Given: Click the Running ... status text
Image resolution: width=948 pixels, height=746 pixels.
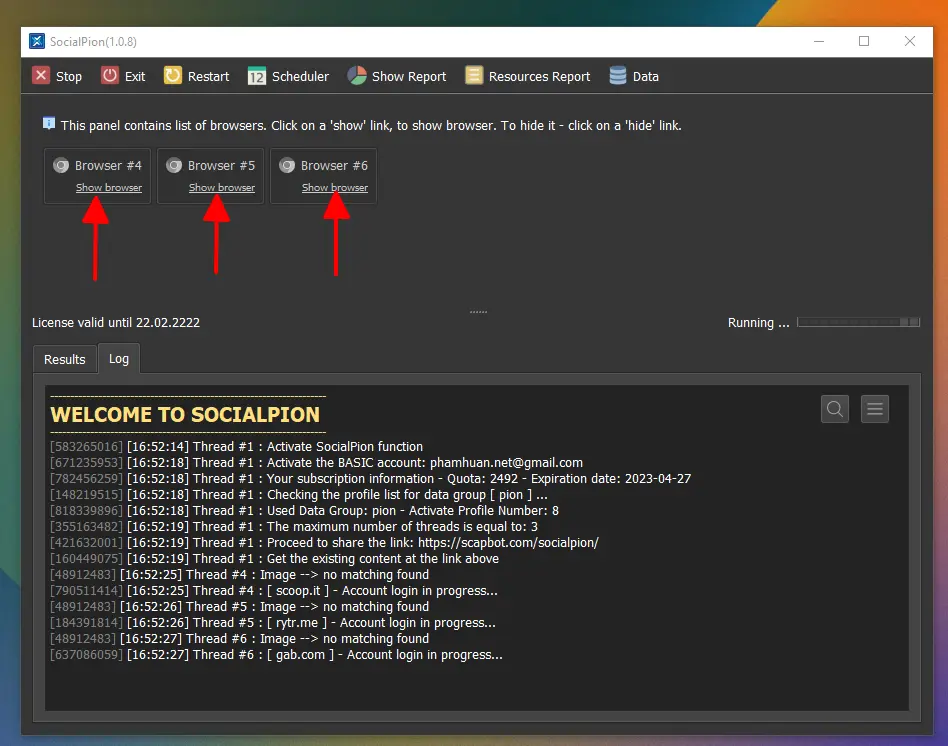Looking at the screenshot, I should coord(759,323).
